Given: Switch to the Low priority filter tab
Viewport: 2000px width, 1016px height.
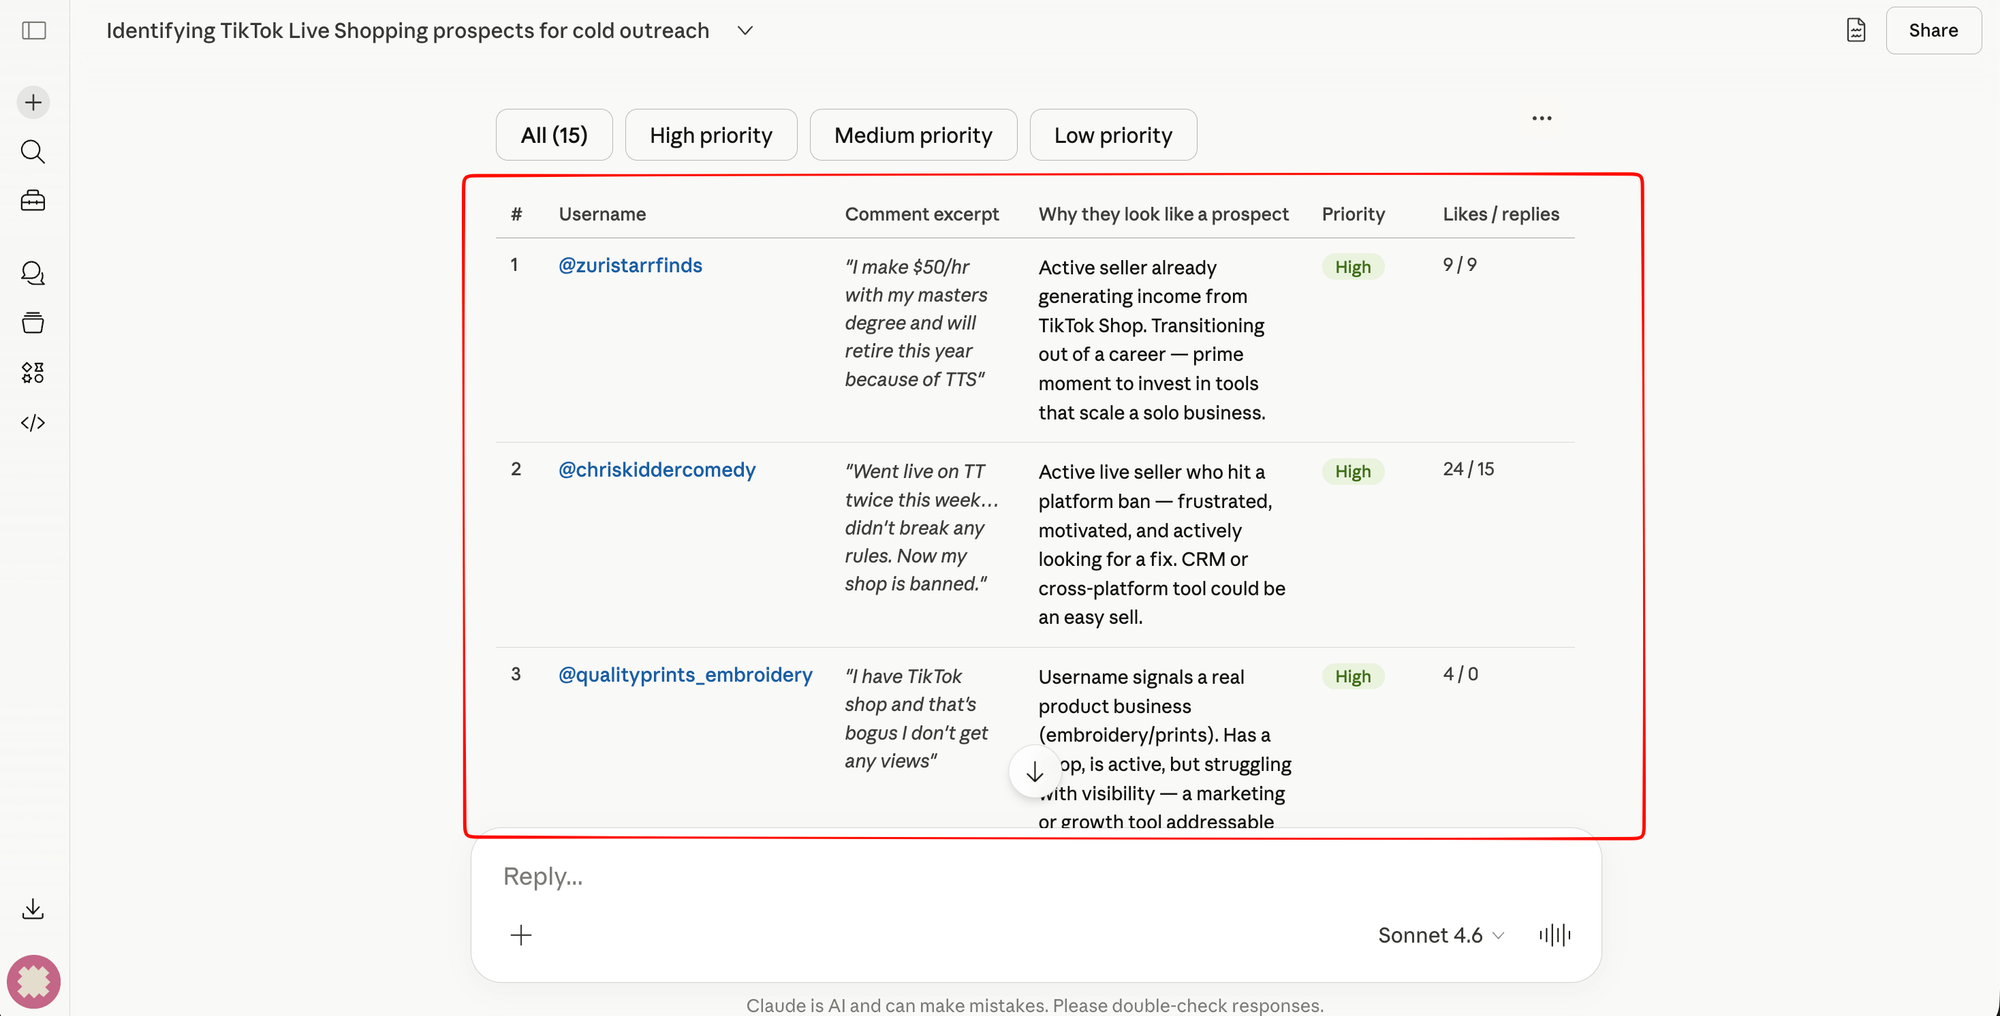Looking at the screenshot, I should tap(1113, 134).
